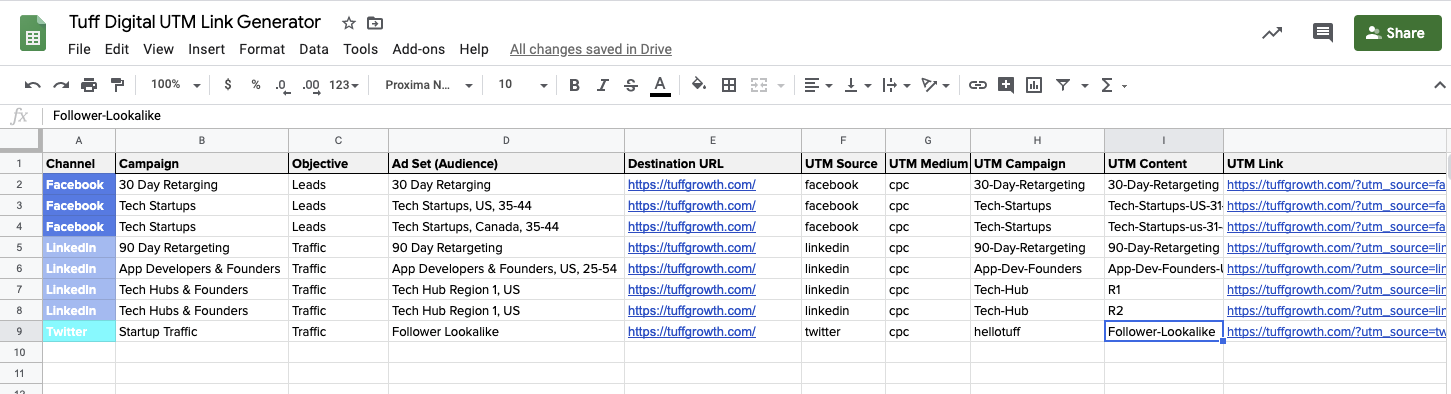The height and width of the screenshot is (394, 1451).
Task: Format as currency
Action: click(x=228, y=85)
